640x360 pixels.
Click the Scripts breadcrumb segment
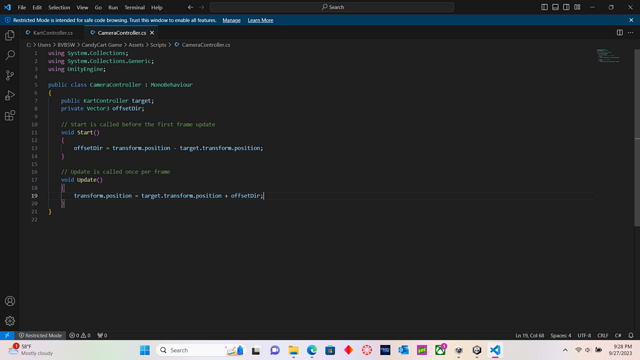pyautogui.click(x=158, y=45)
